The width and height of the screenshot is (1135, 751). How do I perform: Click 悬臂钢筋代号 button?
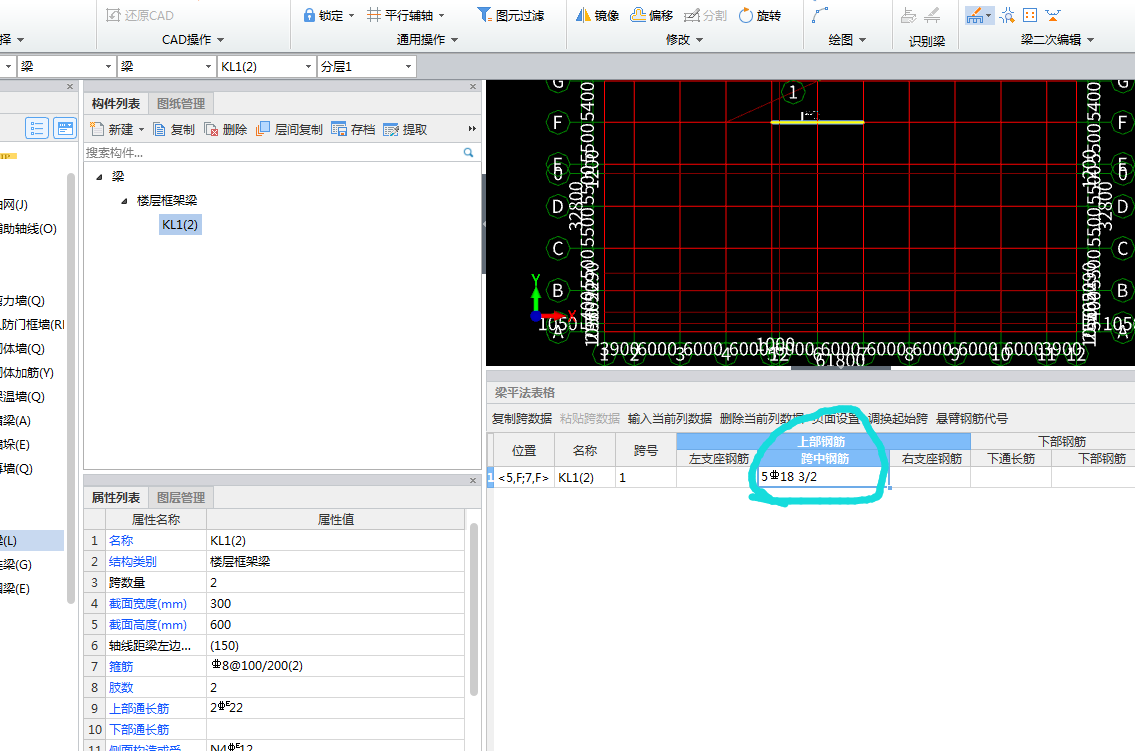[x=971, y=418]
